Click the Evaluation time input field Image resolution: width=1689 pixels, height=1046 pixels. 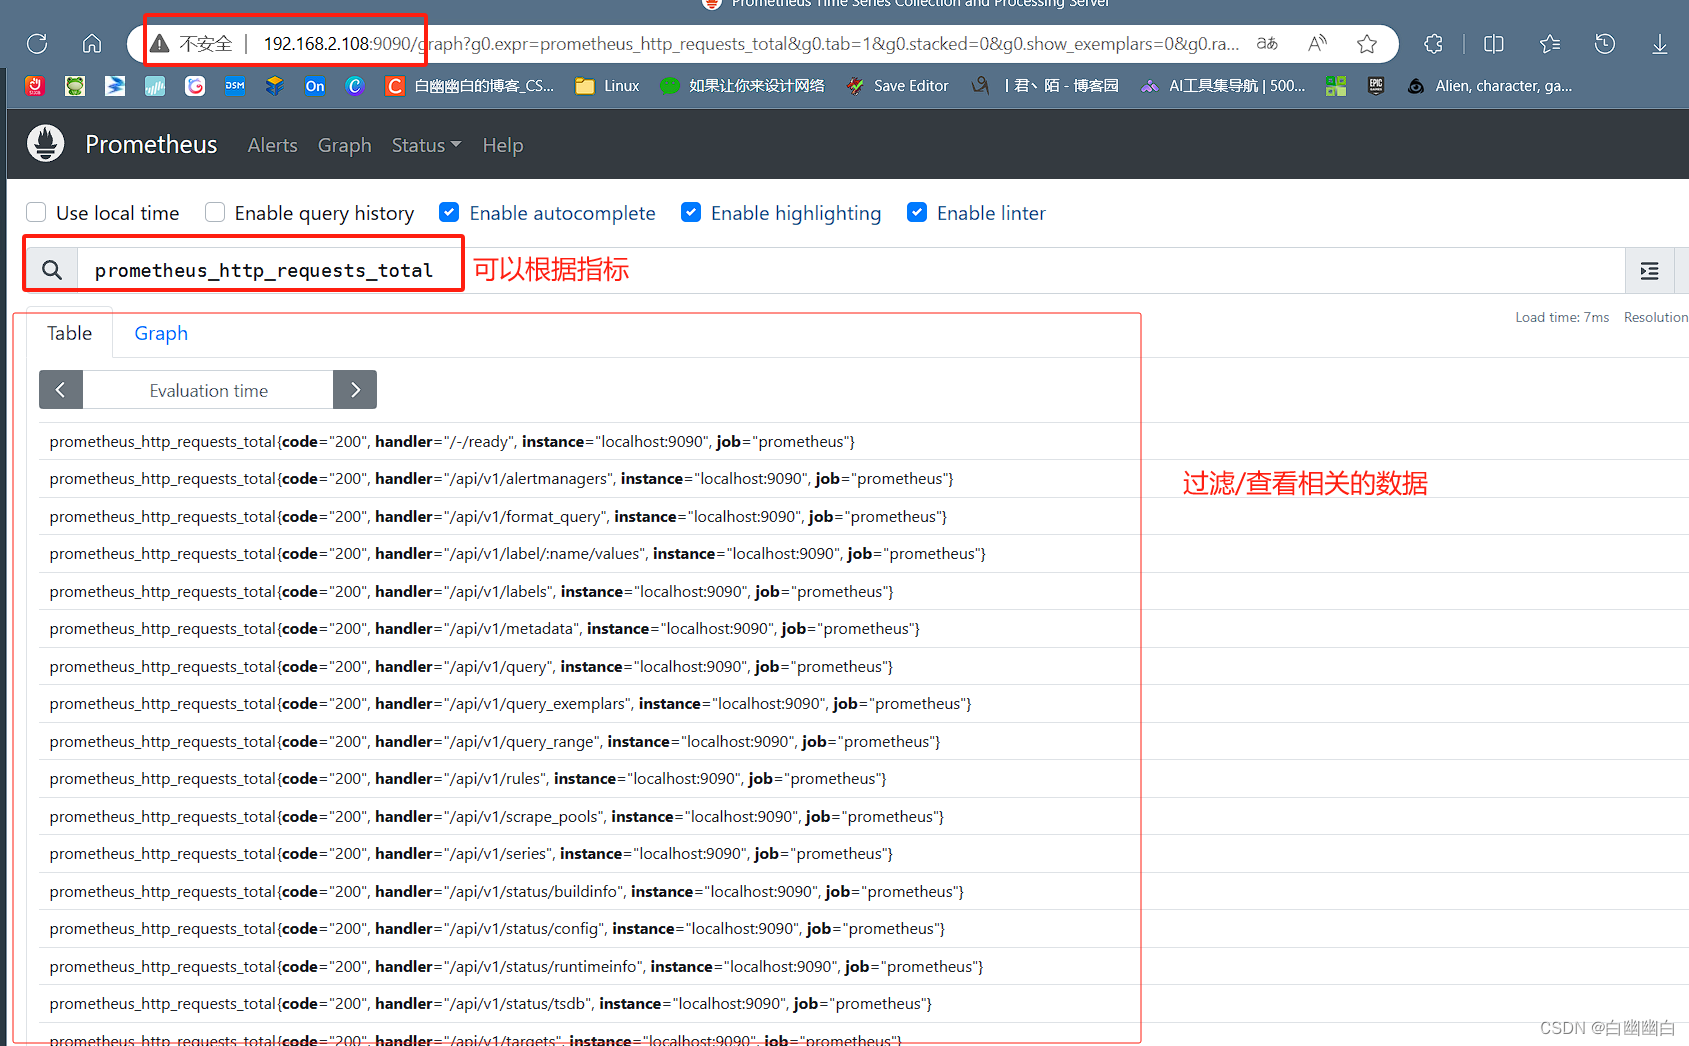pos(208,390)
